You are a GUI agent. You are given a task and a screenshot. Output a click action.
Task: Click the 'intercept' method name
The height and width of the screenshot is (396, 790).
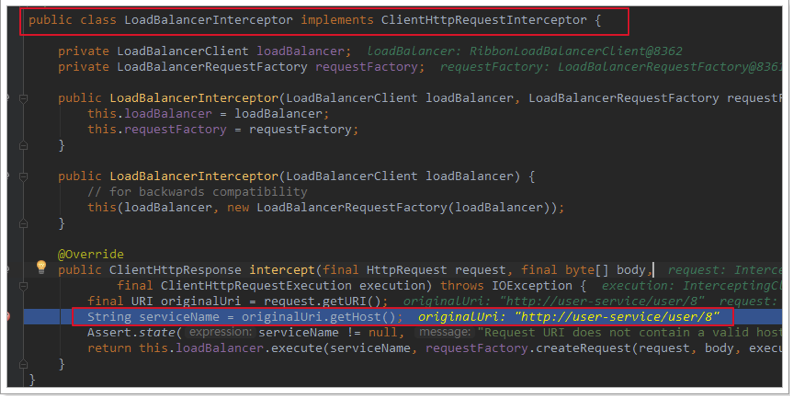tap(282, 270)
